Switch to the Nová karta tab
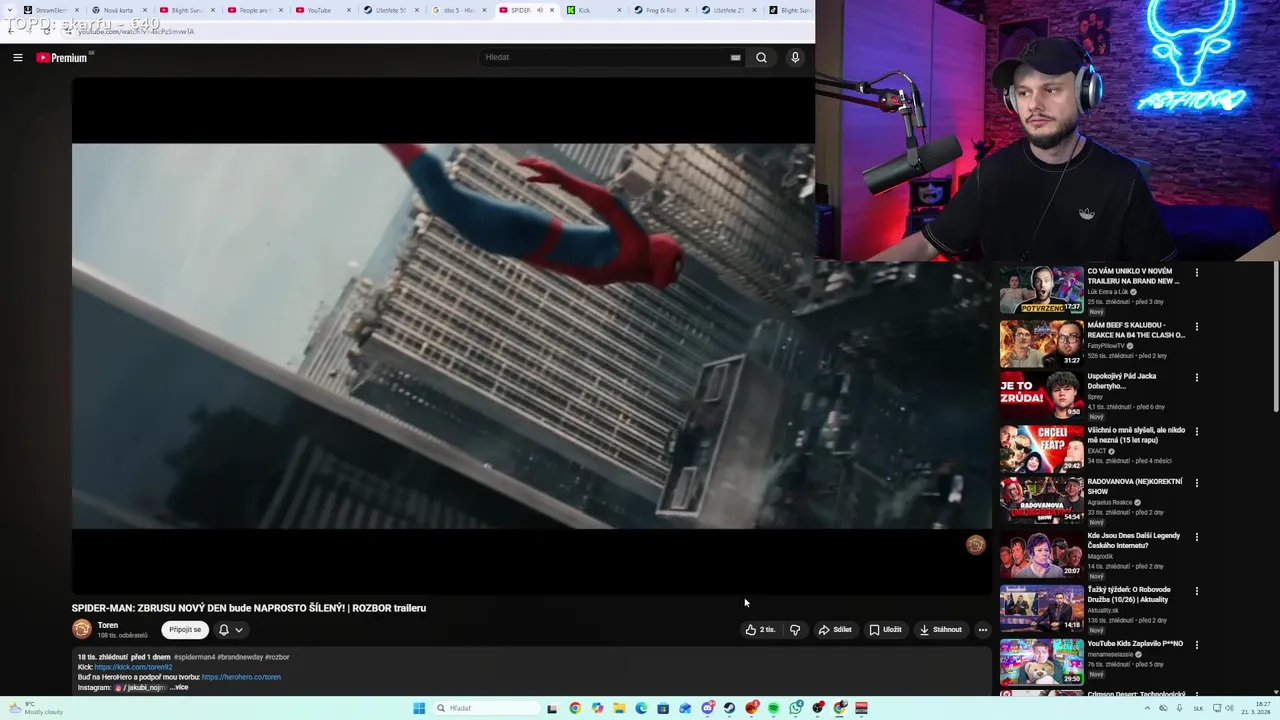 pos(120,10)
